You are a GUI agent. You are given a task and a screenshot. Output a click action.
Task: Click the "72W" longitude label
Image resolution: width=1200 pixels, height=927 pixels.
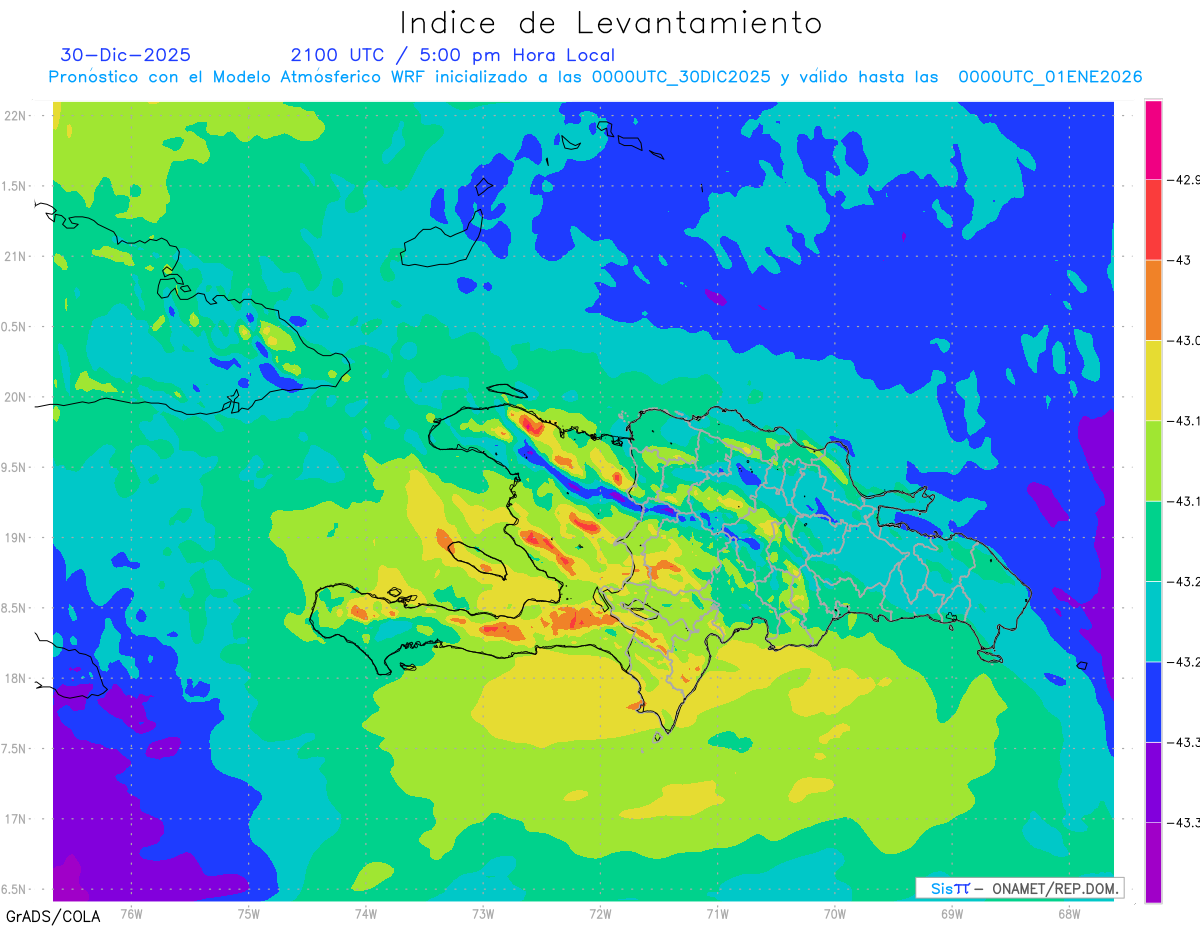(x=600, y=913)
